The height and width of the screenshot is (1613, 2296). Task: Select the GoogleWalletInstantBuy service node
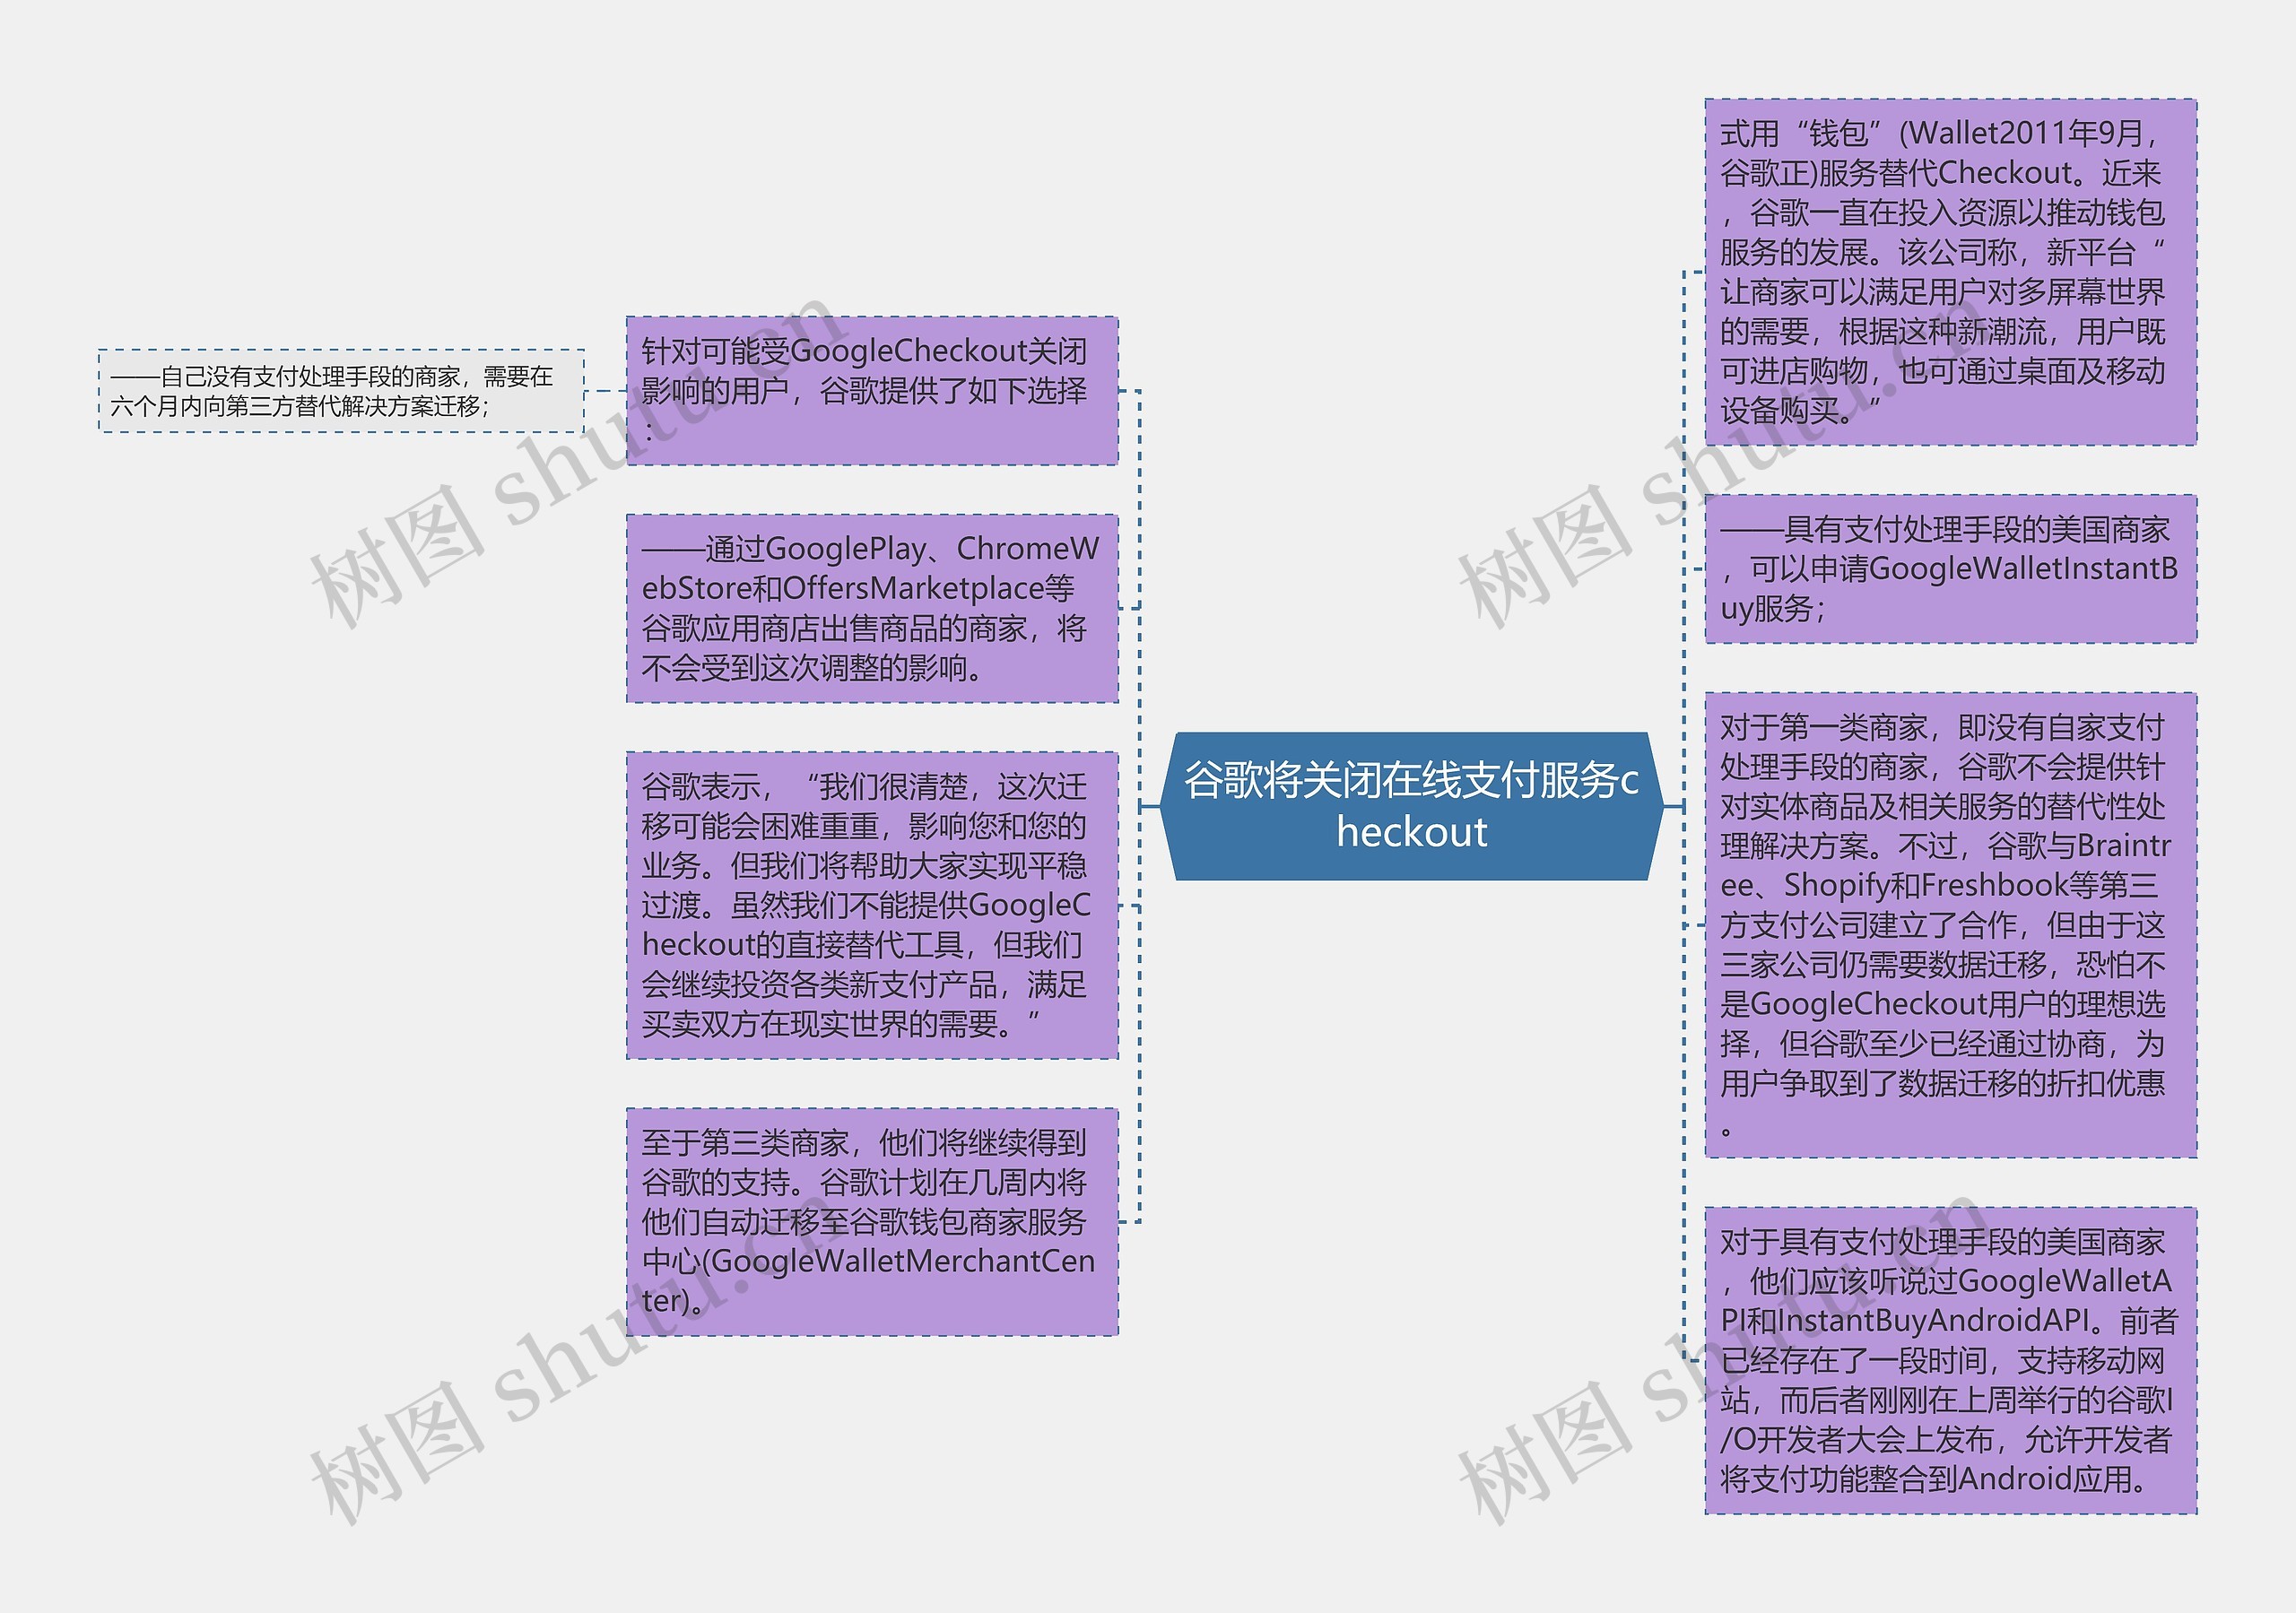(1950, 569)
